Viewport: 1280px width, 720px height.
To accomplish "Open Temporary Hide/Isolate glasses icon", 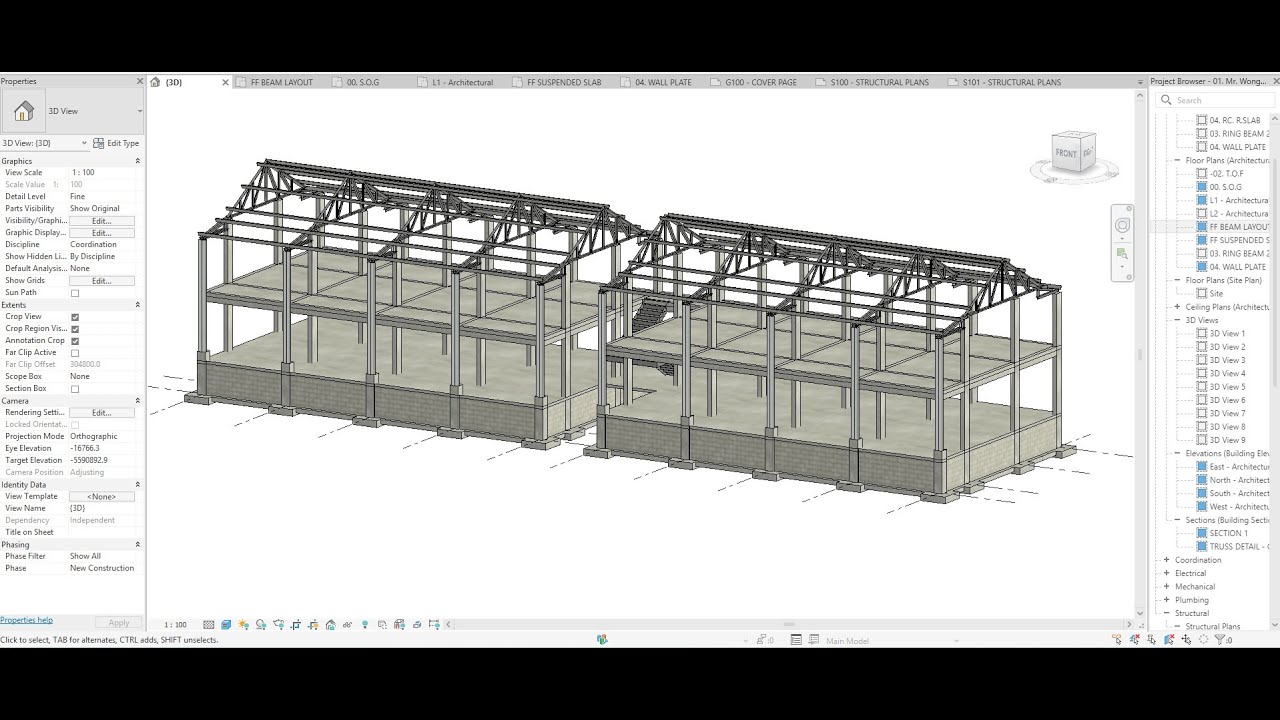I will coord(347,625).
